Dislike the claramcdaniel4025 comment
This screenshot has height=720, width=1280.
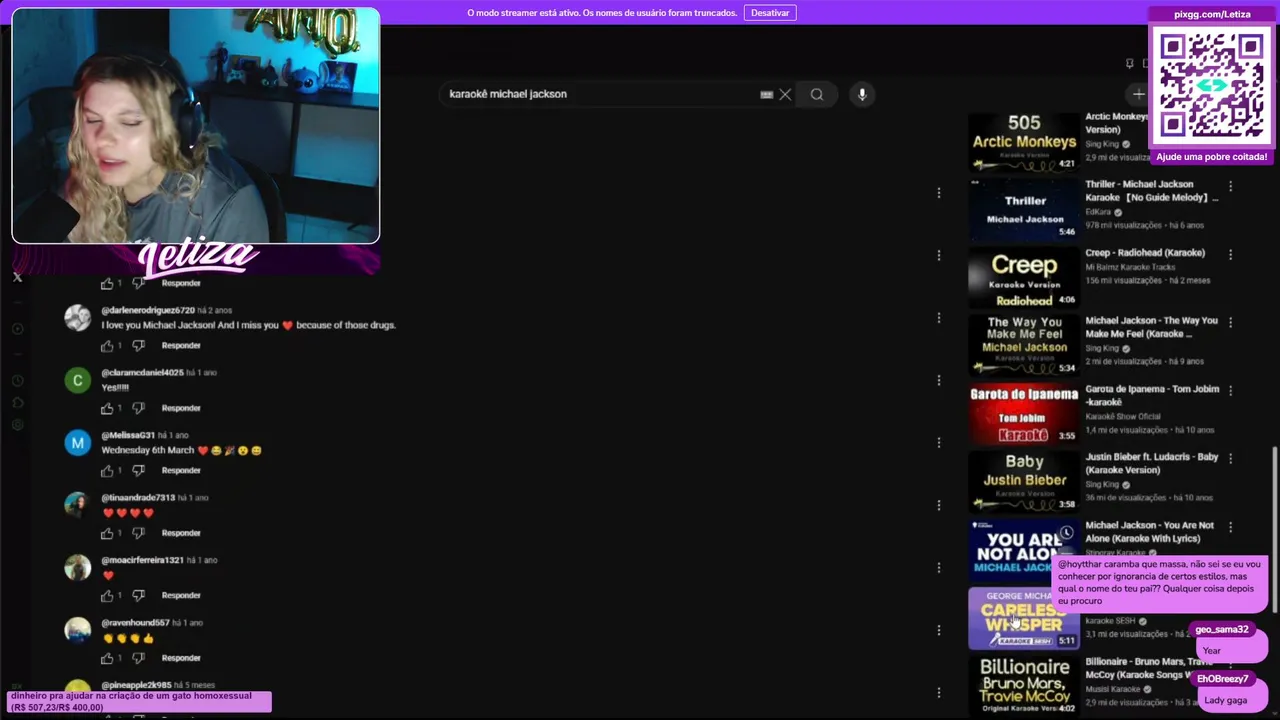click(x=139, y=408)
